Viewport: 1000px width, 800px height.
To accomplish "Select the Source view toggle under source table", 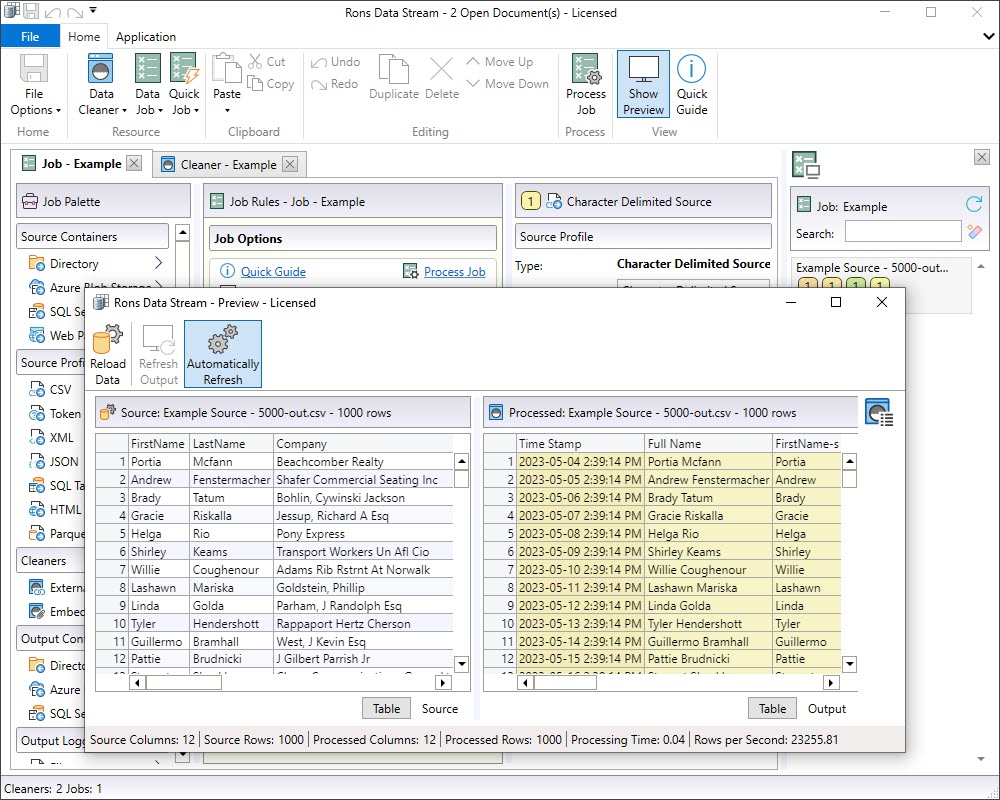I will pos(440,708).
